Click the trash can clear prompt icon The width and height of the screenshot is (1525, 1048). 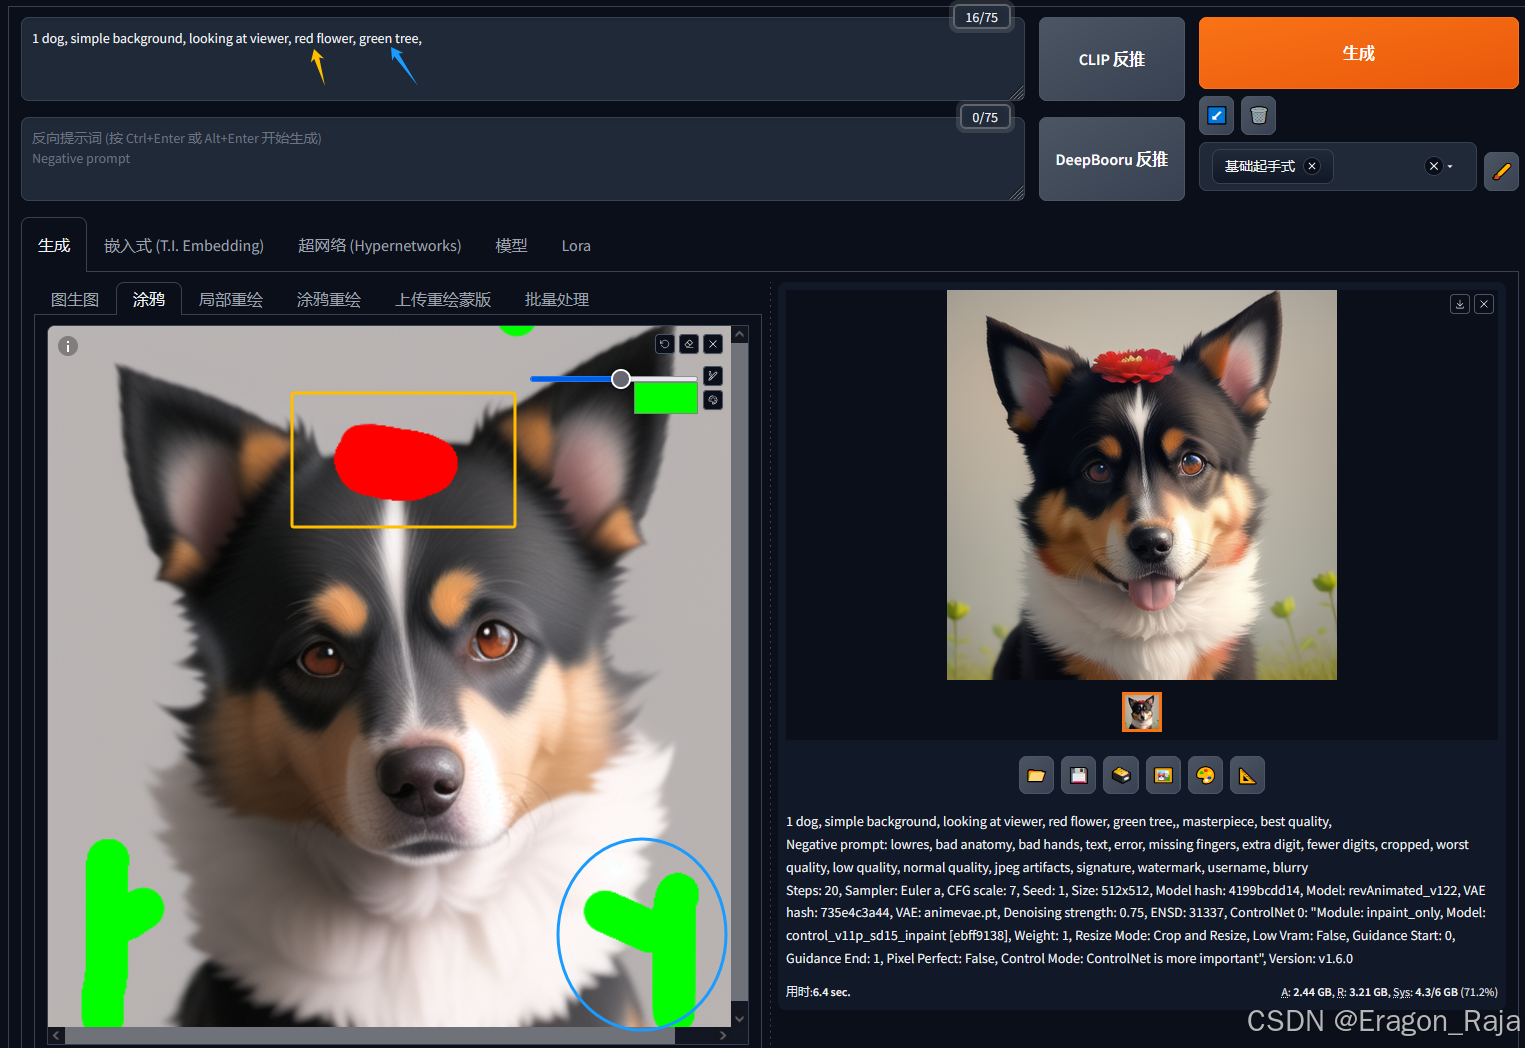1258,115
